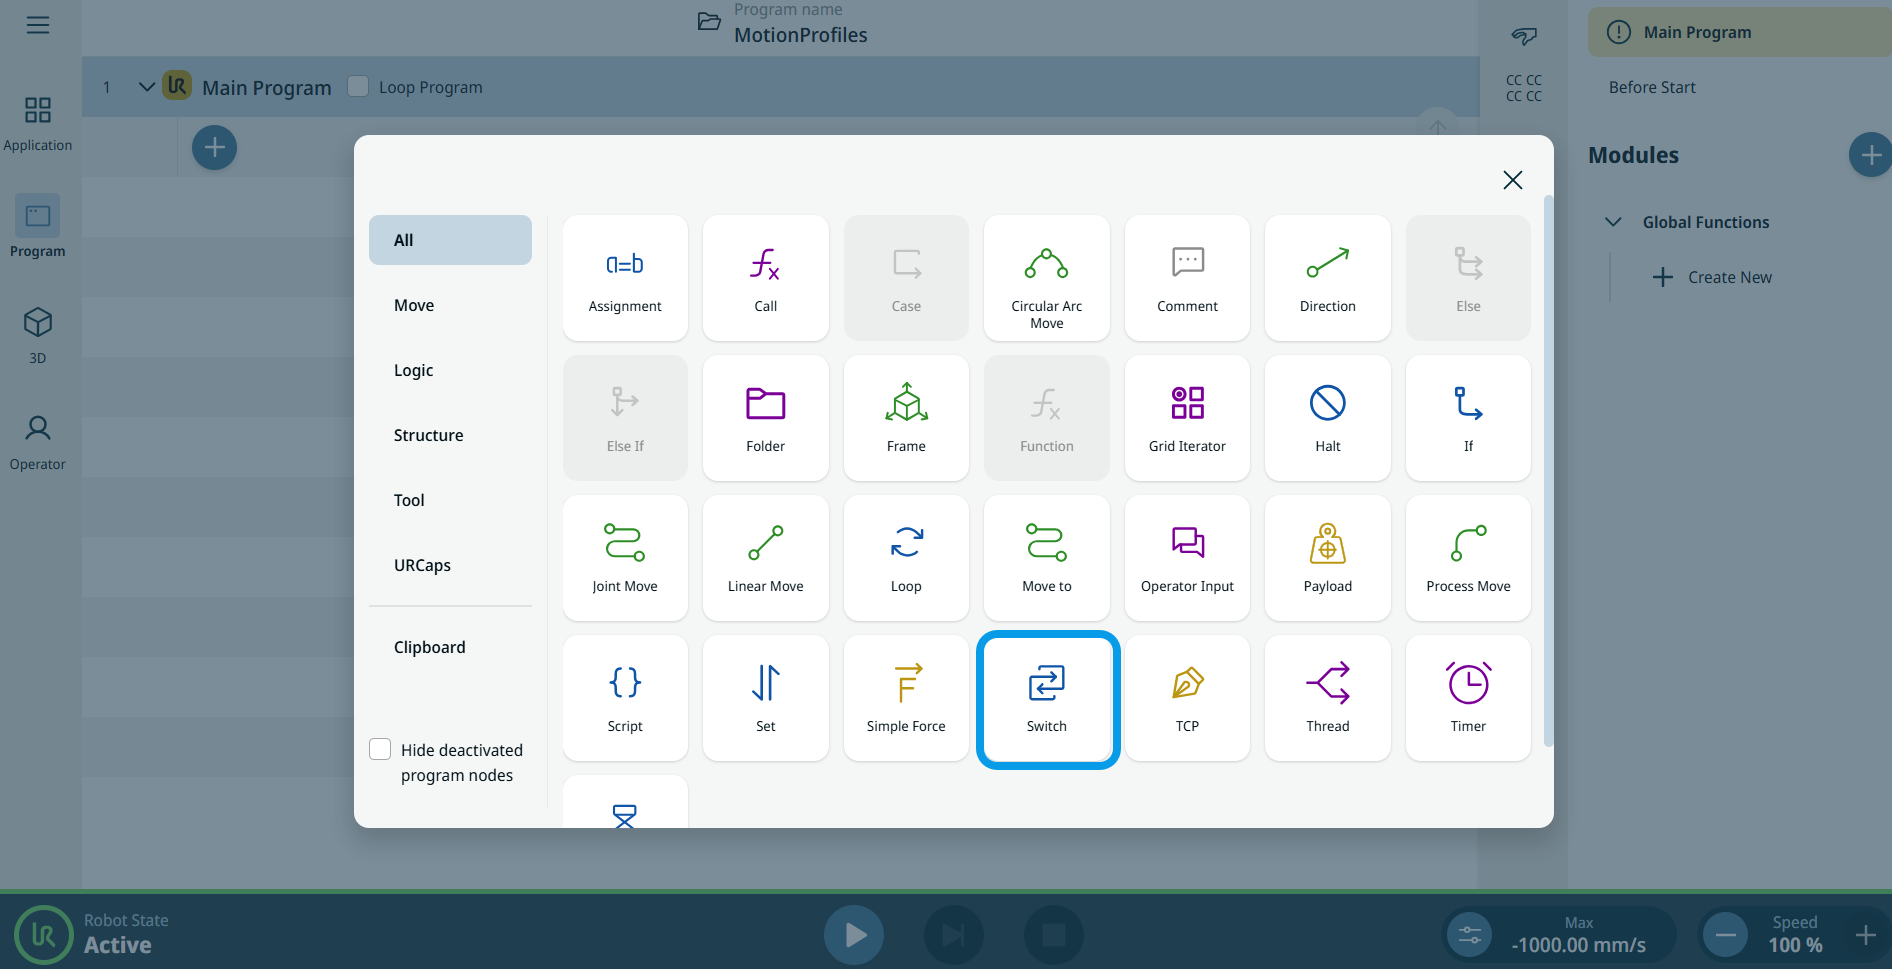Screen dimensions: 1892x969
Task: Enable Hide deactivated program nodes checkbox
Action: 380,750
